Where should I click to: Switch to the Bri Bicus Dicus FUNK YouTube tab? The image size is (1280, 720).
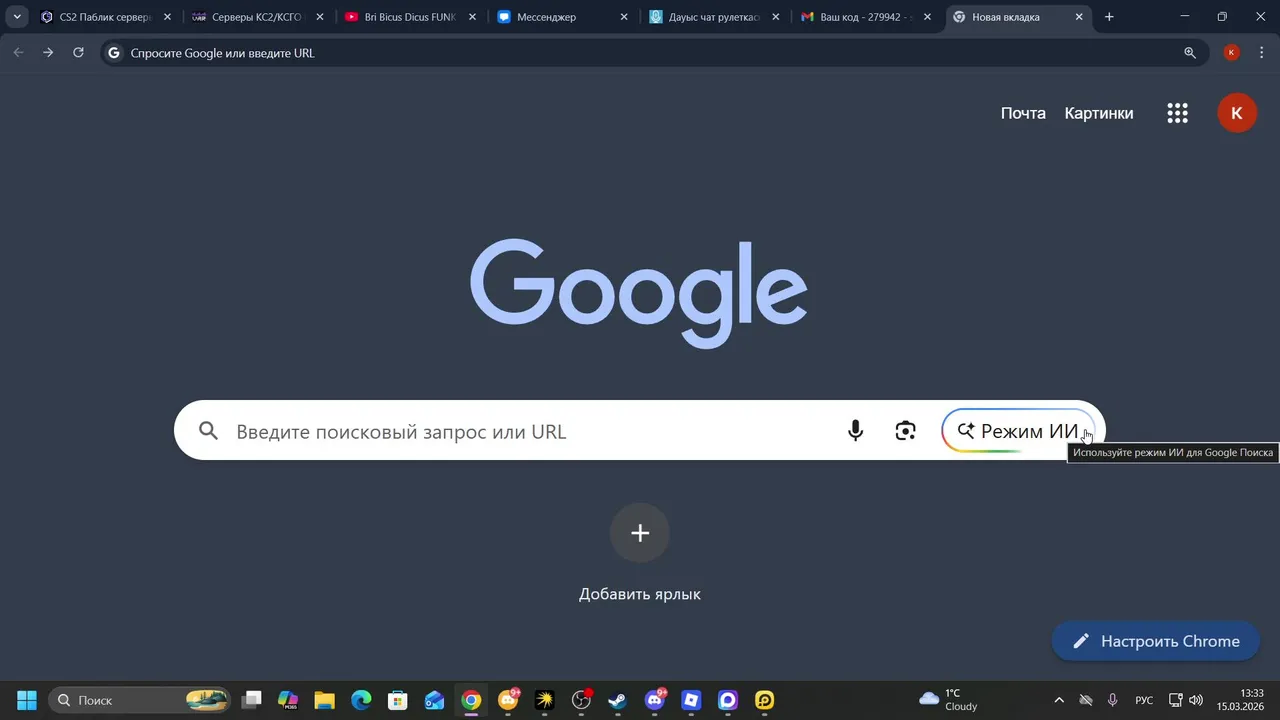point(410,17)
